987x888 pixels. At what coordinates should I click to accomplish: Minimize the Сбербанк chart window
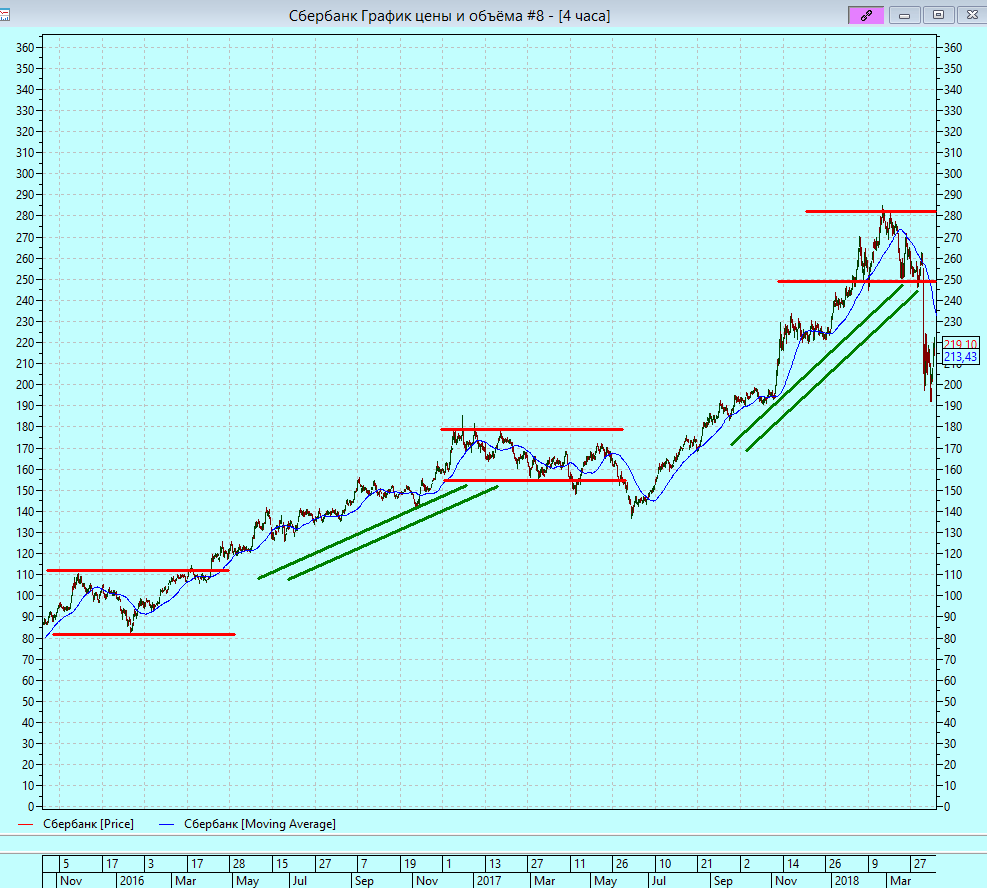click(905, 15)
